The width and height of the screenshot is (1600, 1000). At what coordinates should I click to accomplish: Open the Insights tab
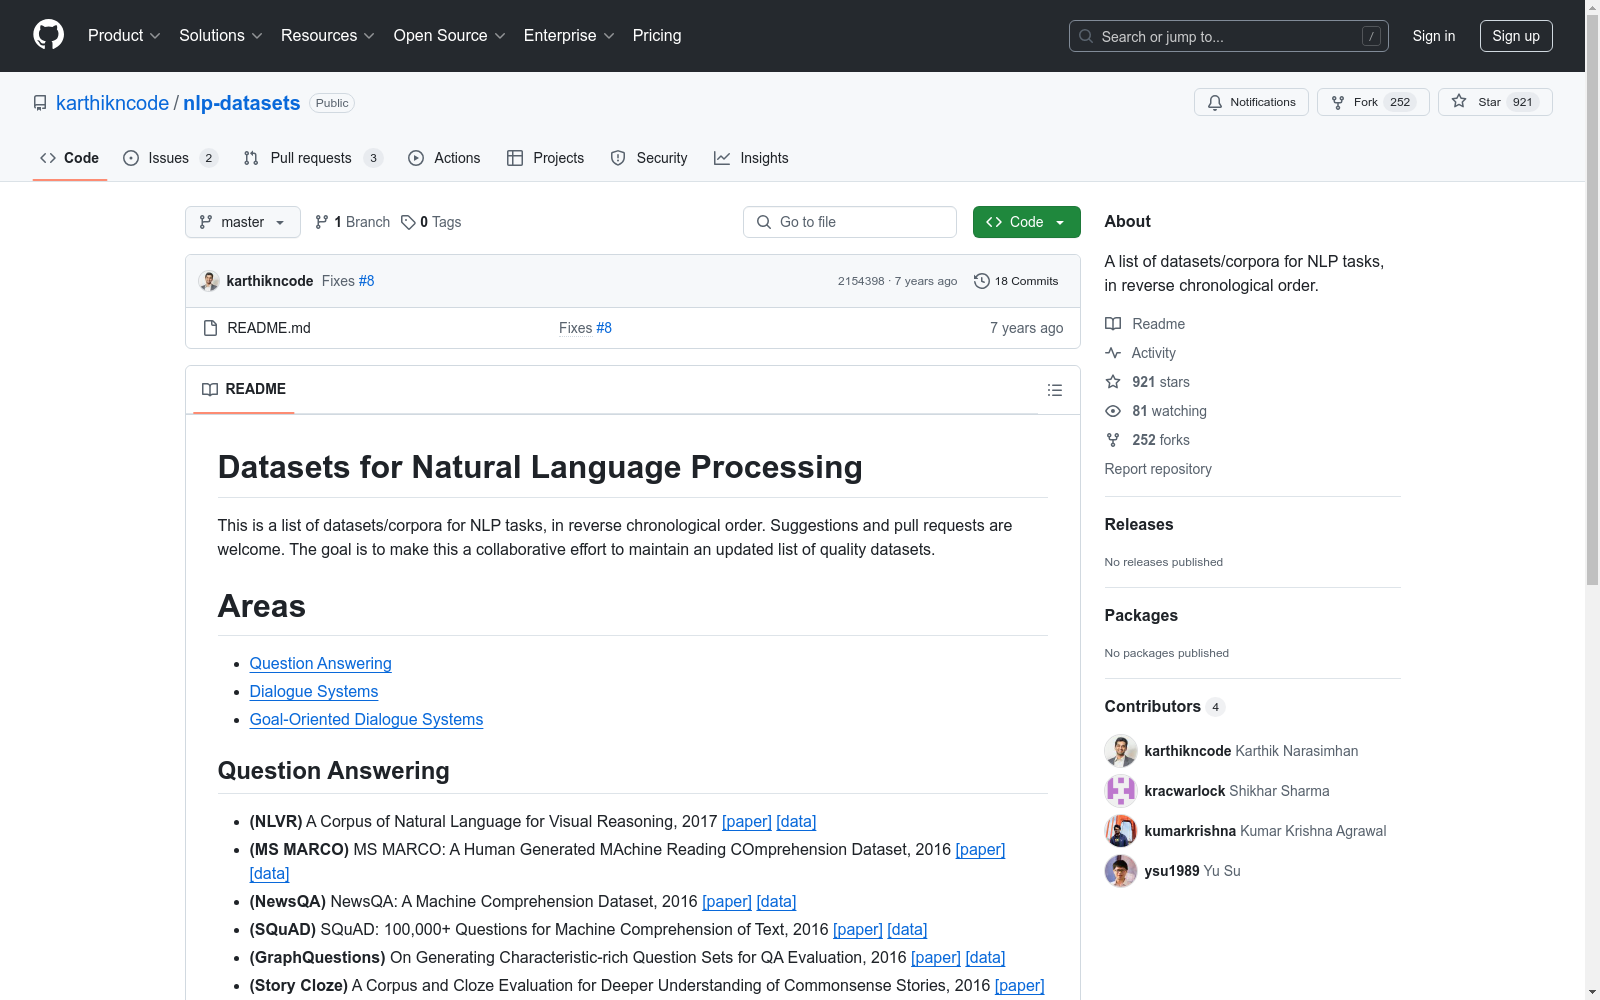point(752,158)
